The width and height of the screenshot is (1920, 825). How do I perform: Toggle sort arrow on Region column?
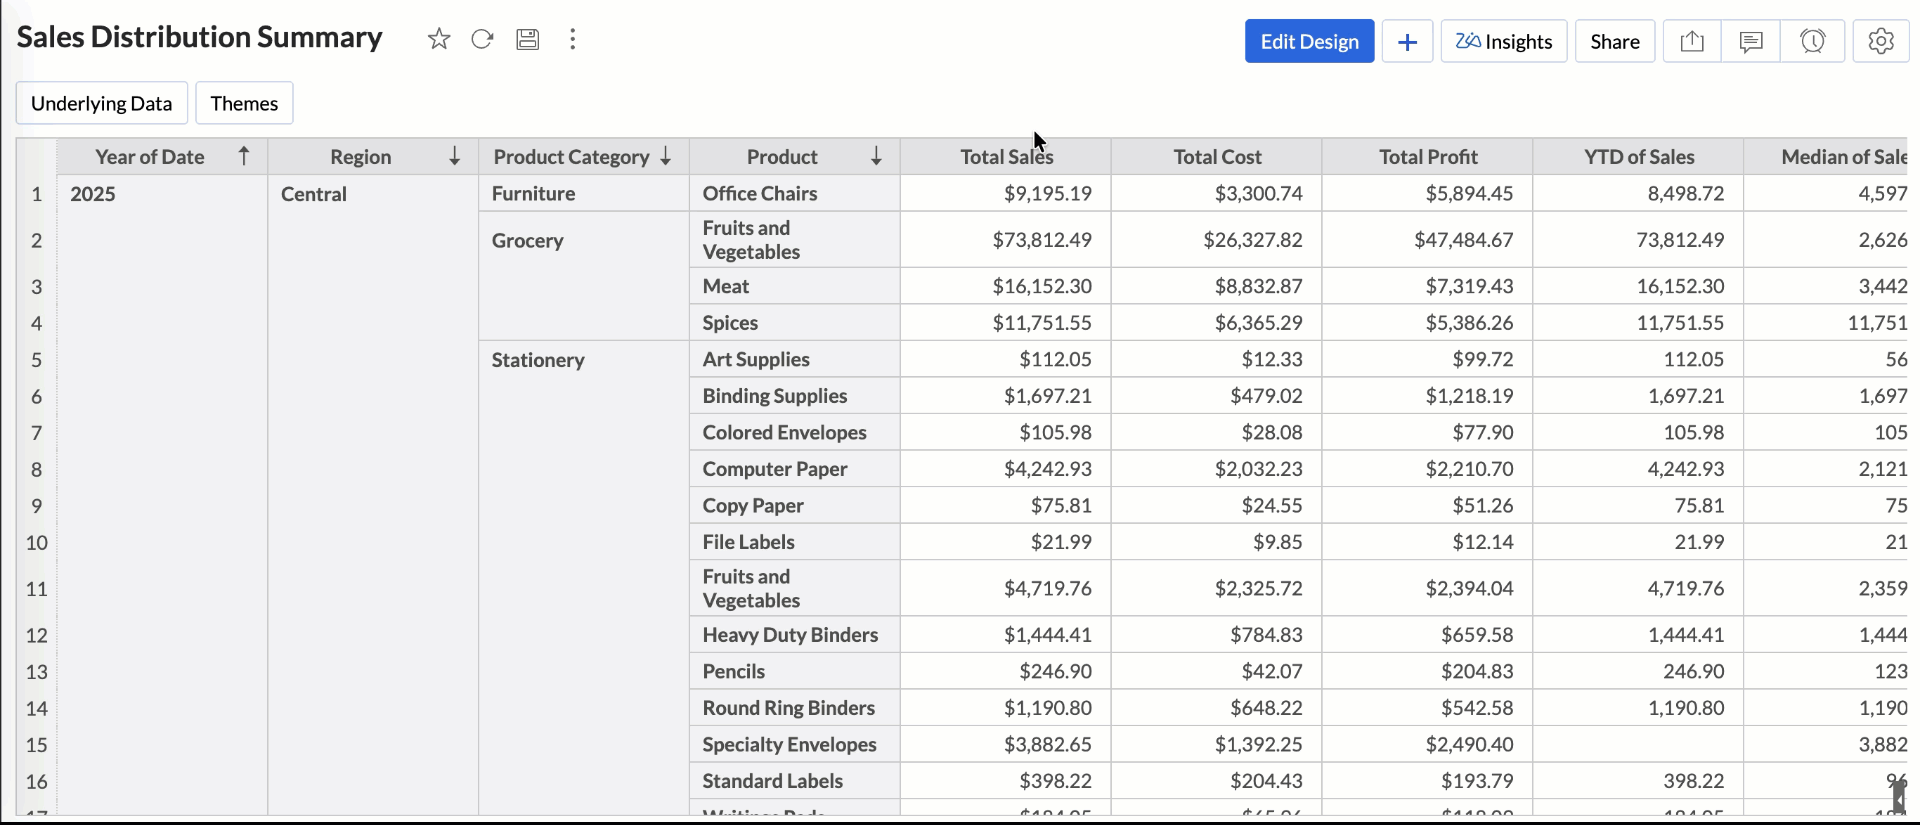454,156
